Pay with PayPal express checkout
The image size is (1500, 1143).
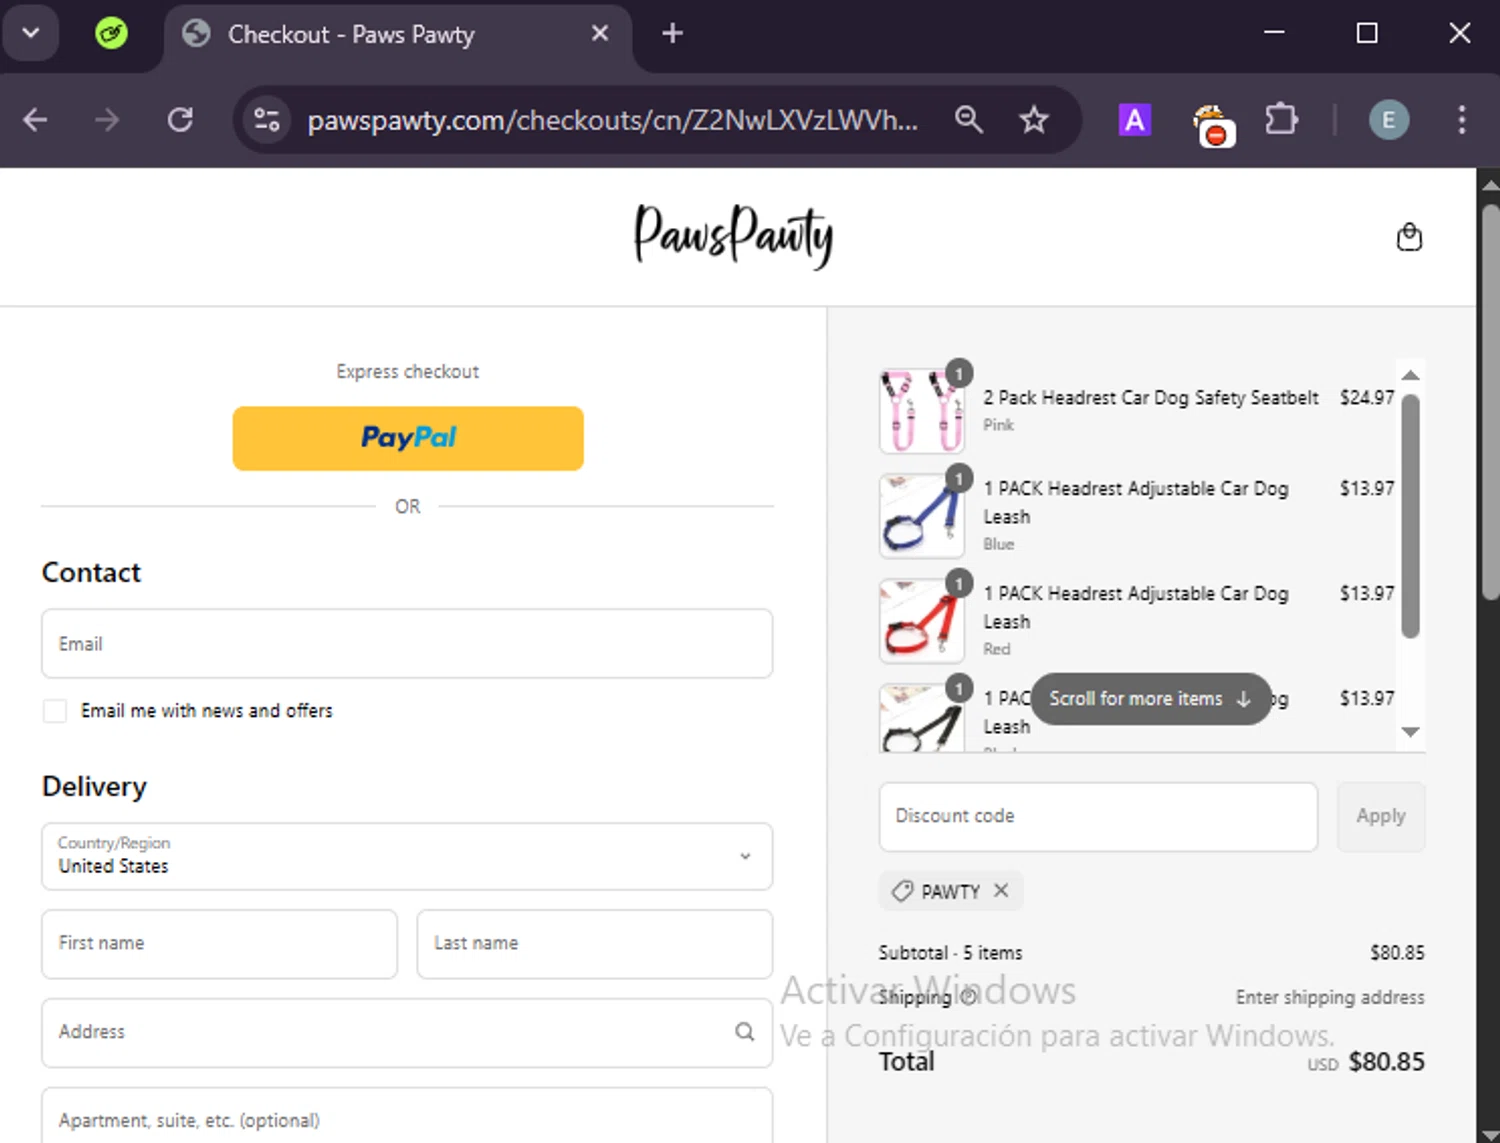click(408, 438)
